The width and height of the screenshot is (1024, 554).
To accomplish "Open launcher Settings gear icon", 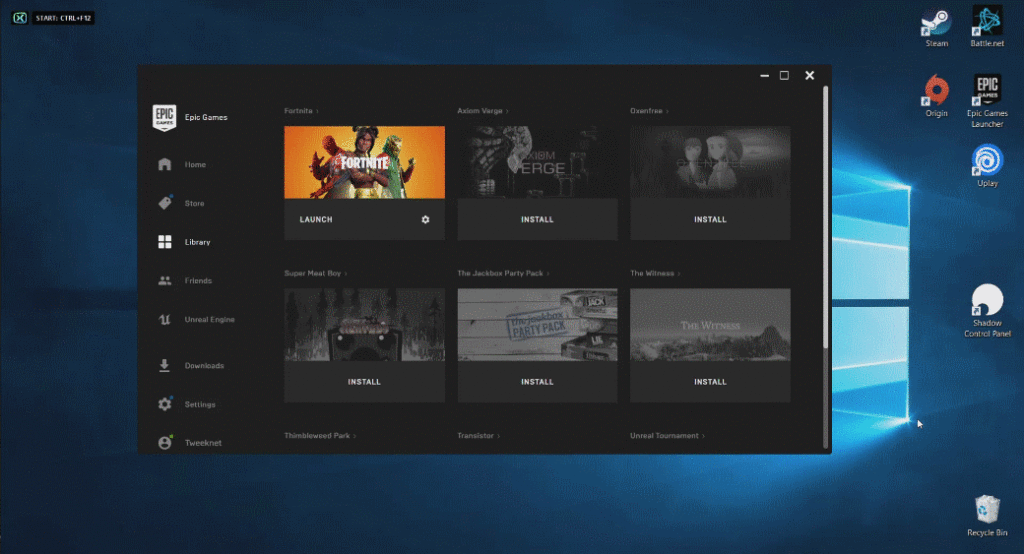I will [165, 404].
